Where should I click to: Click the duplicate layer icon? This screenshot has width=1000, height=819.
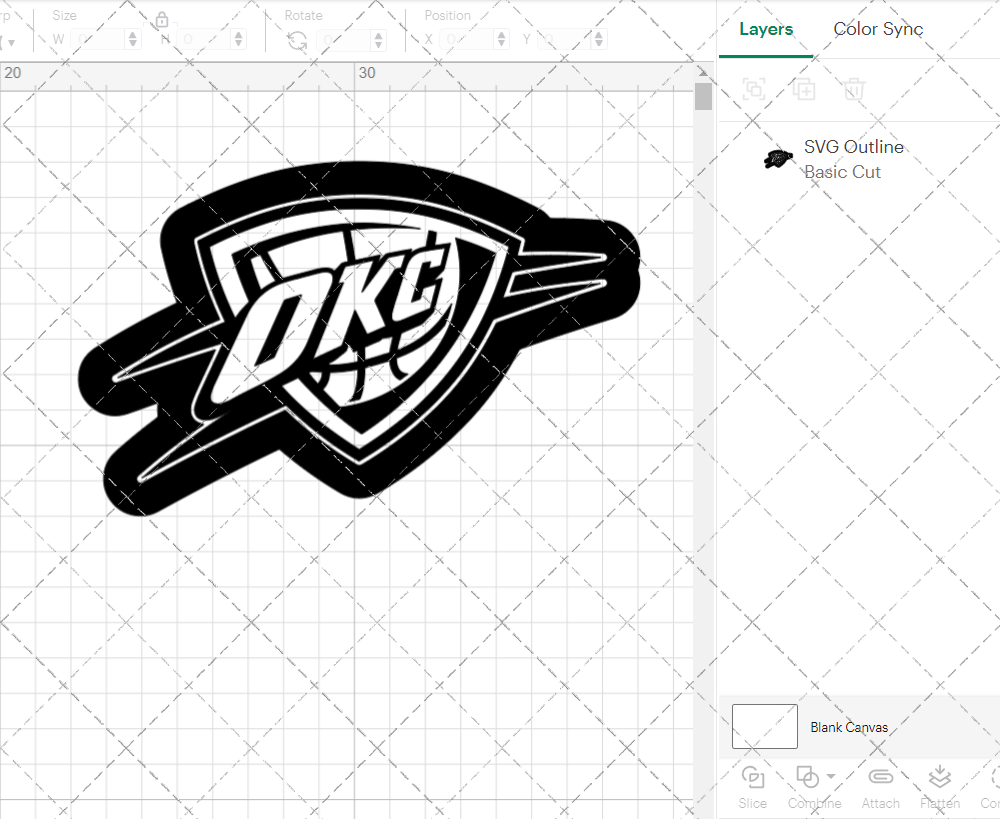pos(803,89)
